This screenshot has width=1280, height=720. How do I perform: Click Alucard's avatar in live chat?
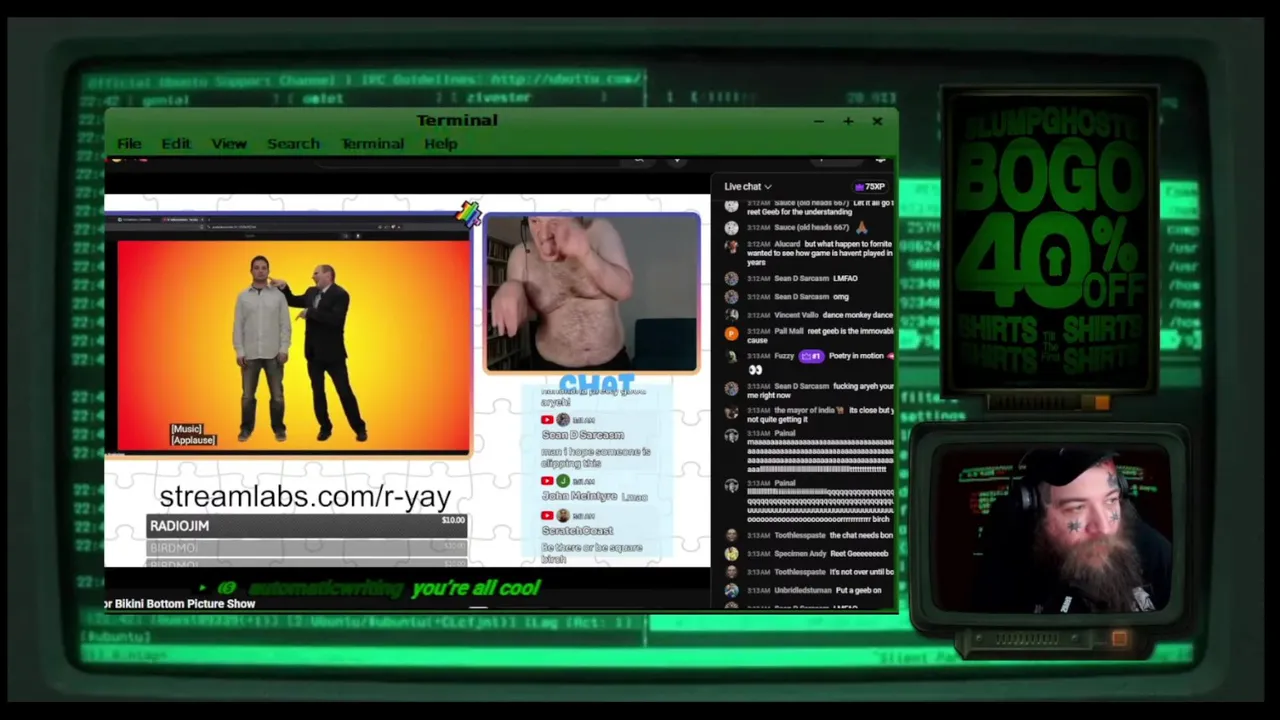(731, 246)
